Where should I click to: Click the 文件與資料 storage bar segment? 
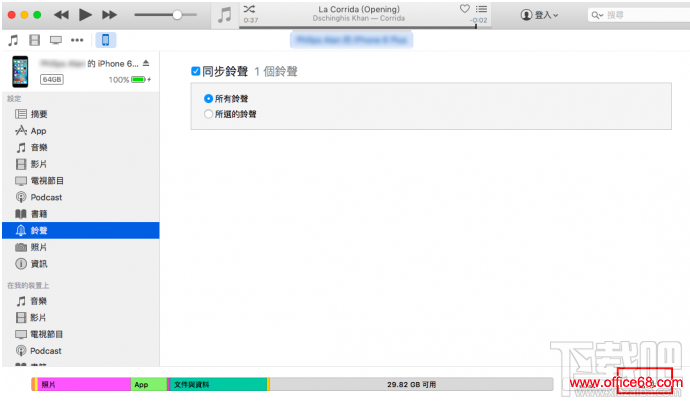coord(218,384)
